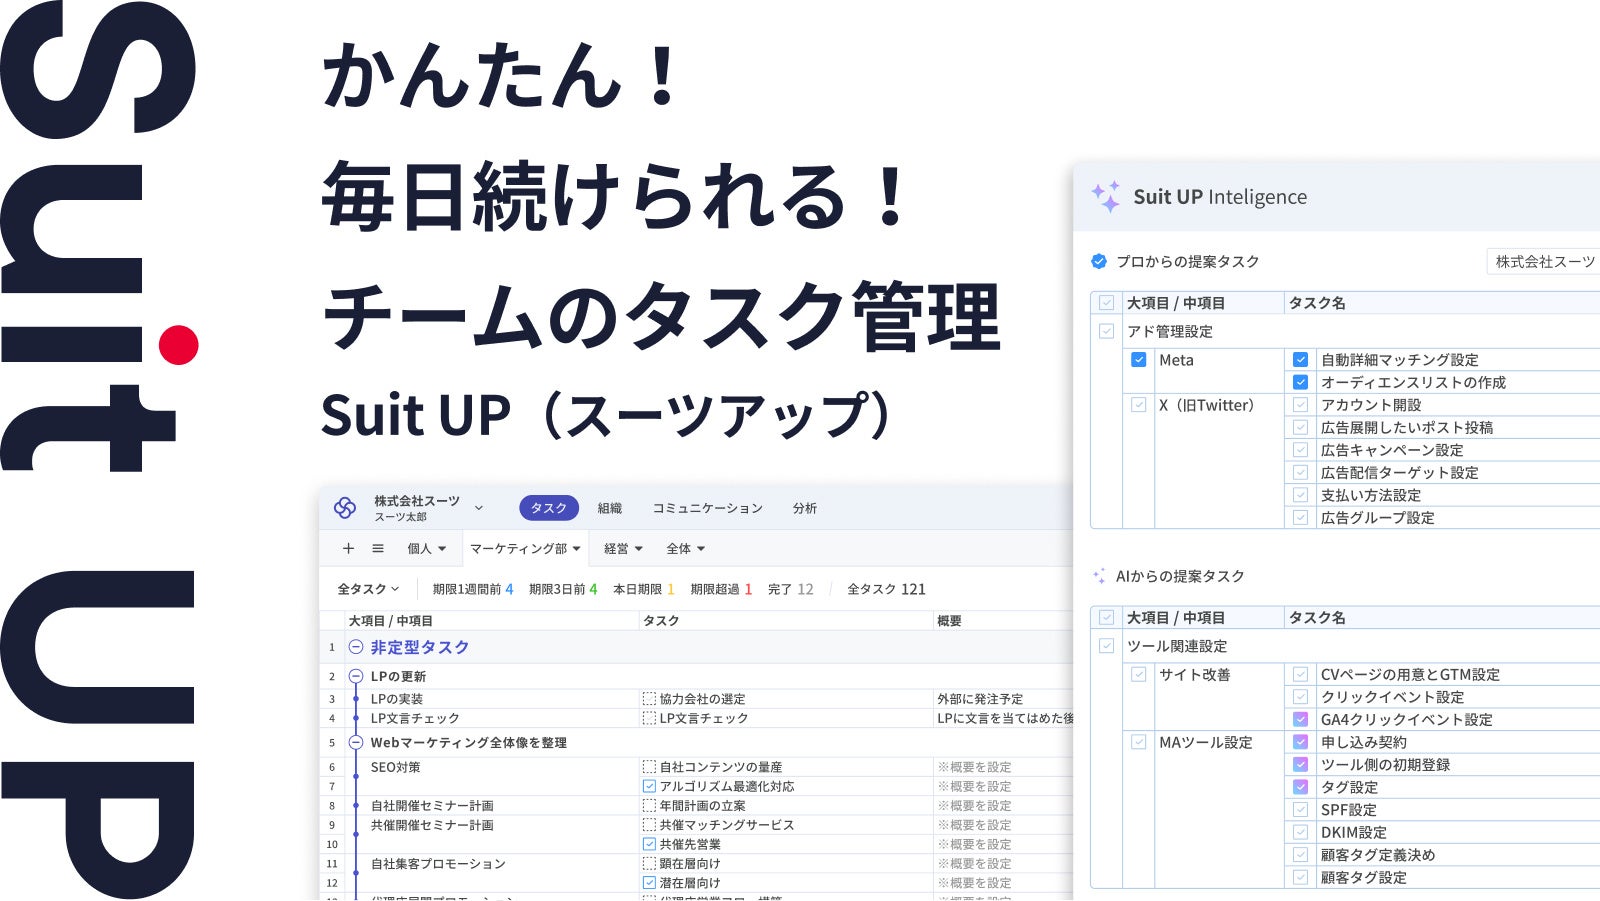Open the 株式会社スーツ account chevron dropdown
Viewport: 1600px width, 901px height.
pos(478,508)
